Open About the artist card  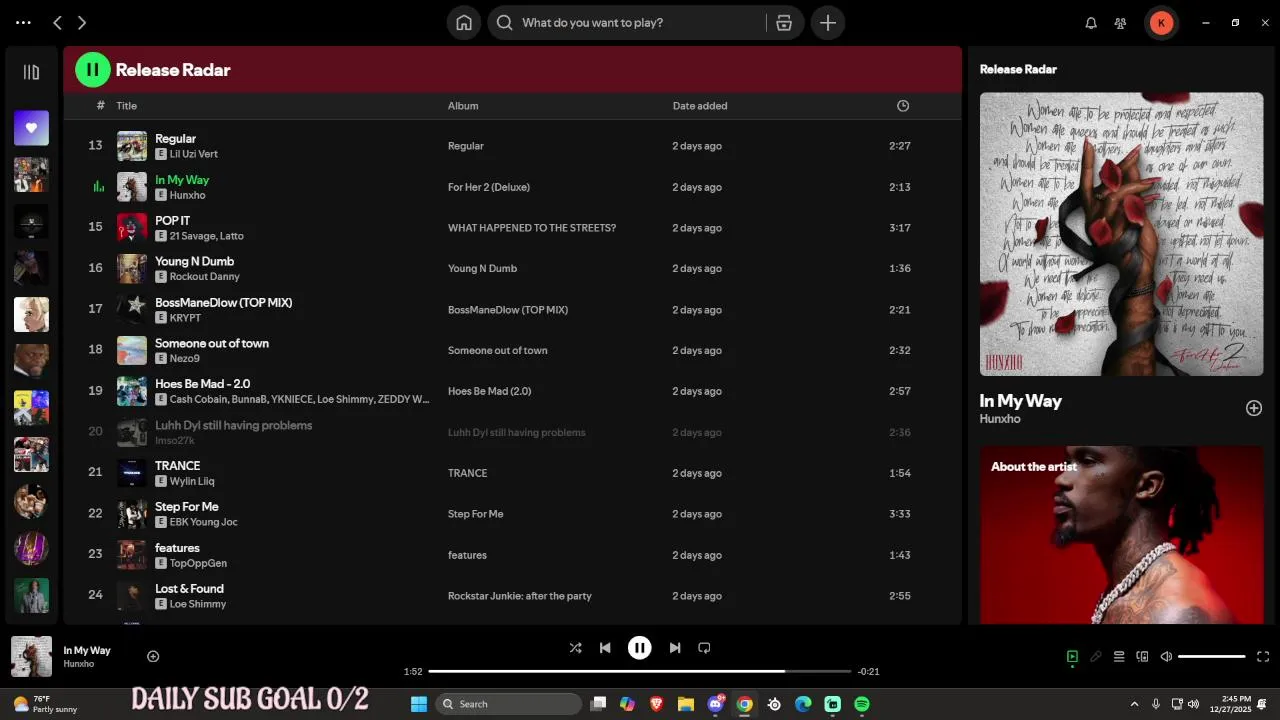[1121, 535]
